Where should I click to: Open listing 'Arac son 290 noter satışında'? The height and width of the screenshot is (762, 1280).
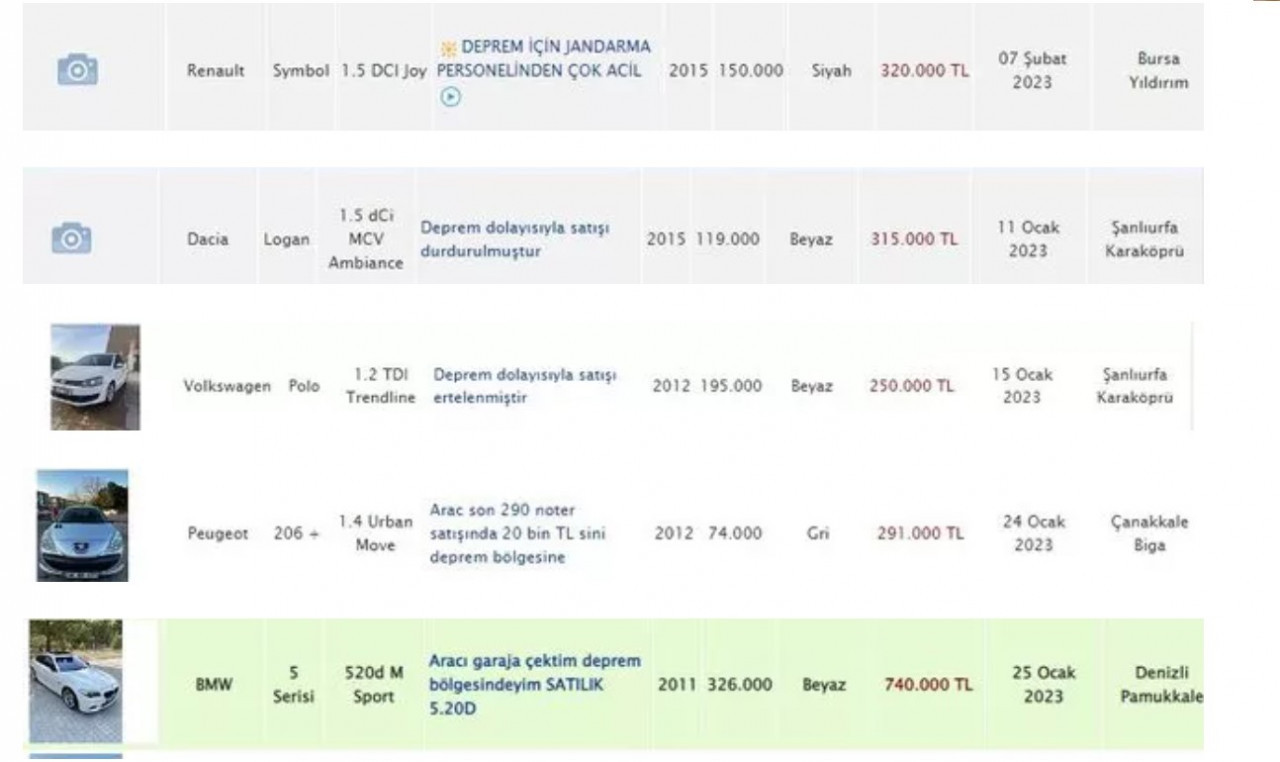518,533
